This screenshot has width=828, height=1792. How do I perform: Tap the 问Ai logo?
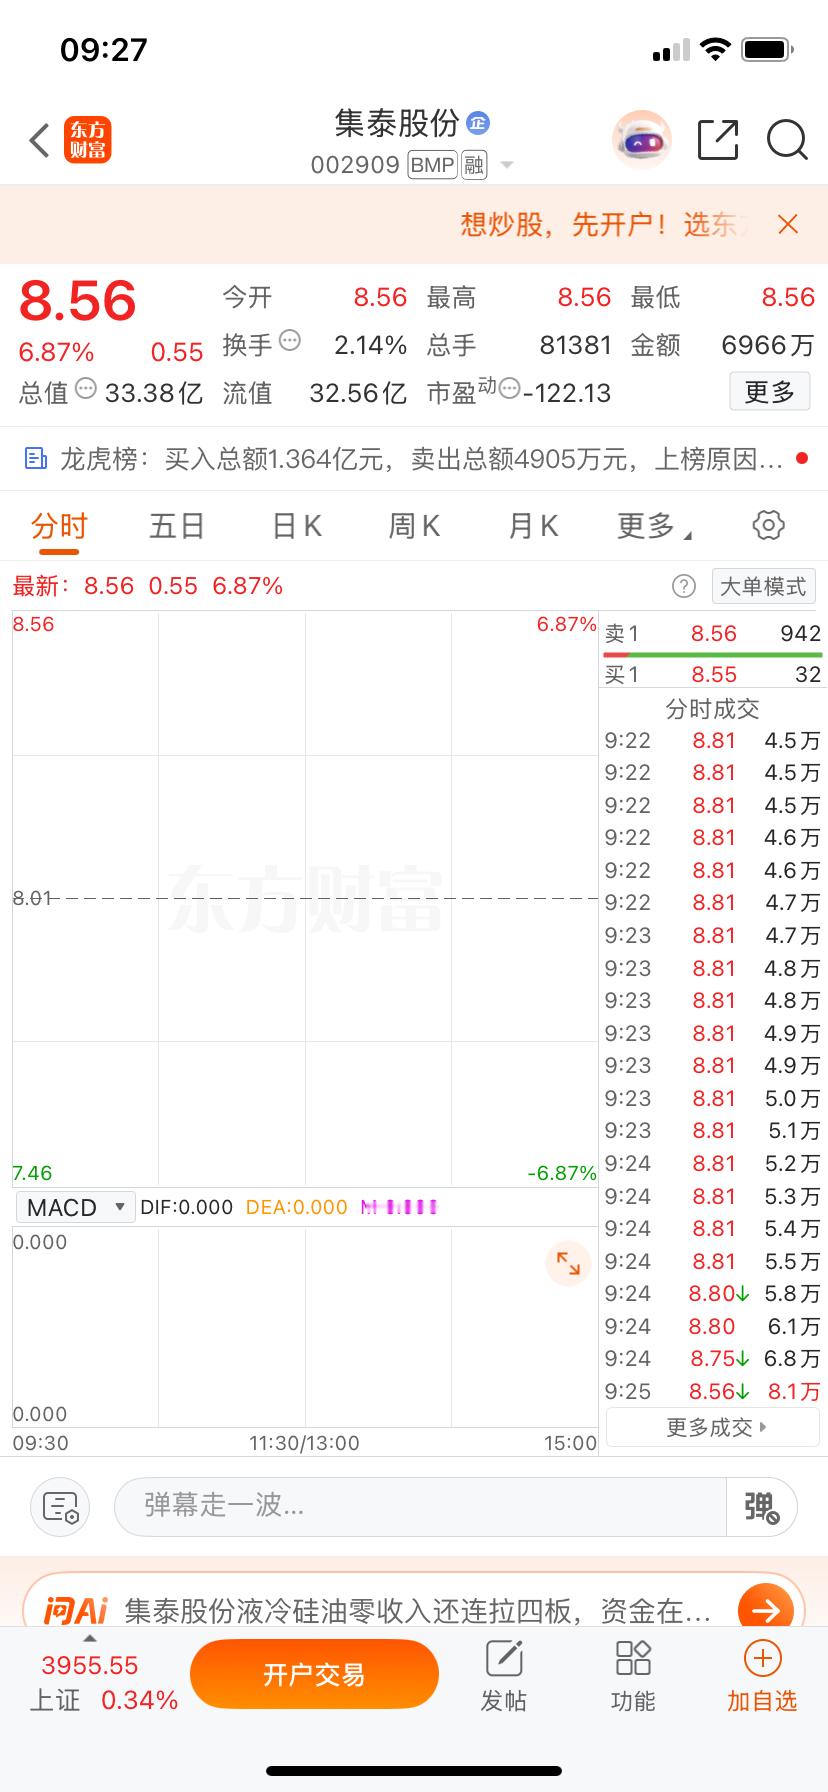(75, 1611)
